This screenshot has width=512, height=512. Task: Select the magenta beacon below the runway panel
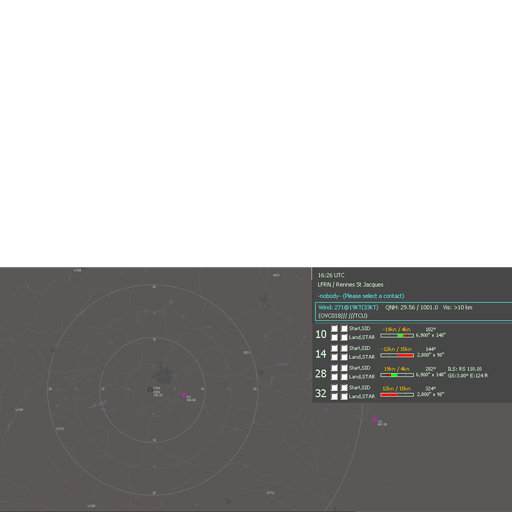pyautogui.click(x=375, y=419)
